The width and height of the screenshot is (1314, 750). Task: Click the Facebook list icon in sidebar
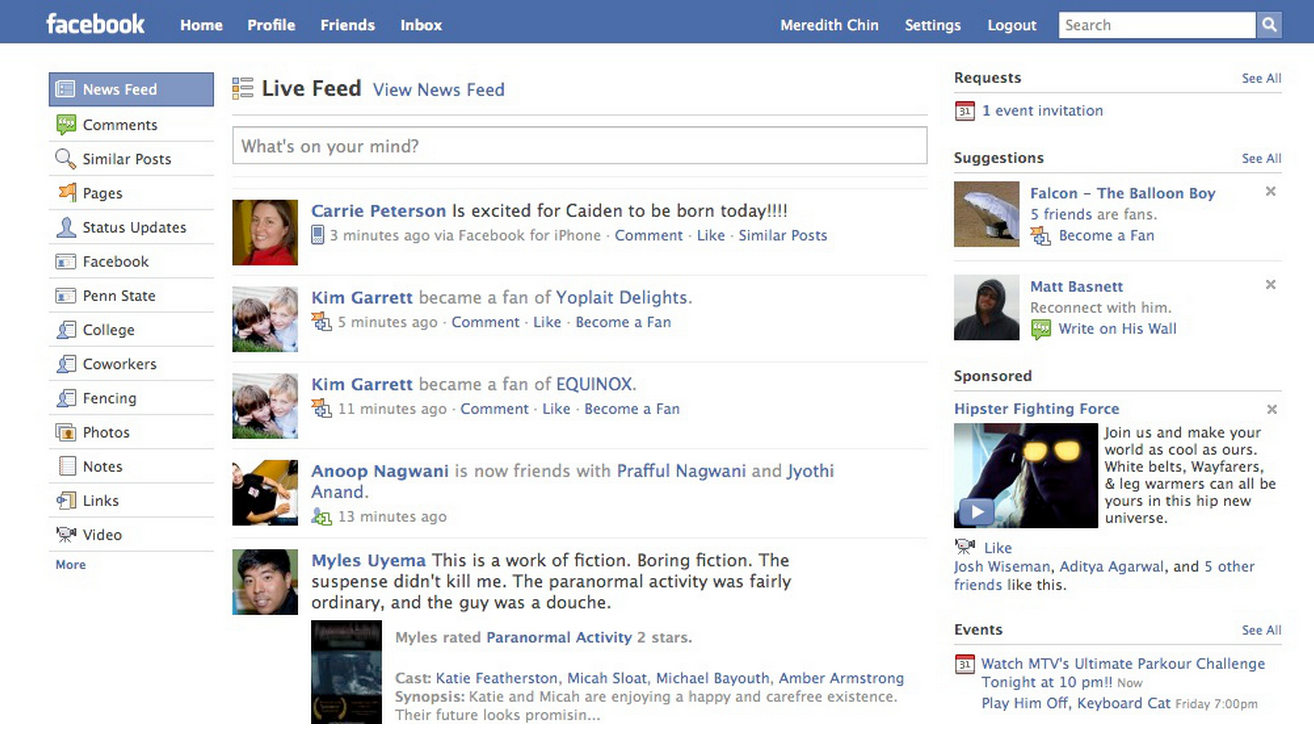[66, 261]
